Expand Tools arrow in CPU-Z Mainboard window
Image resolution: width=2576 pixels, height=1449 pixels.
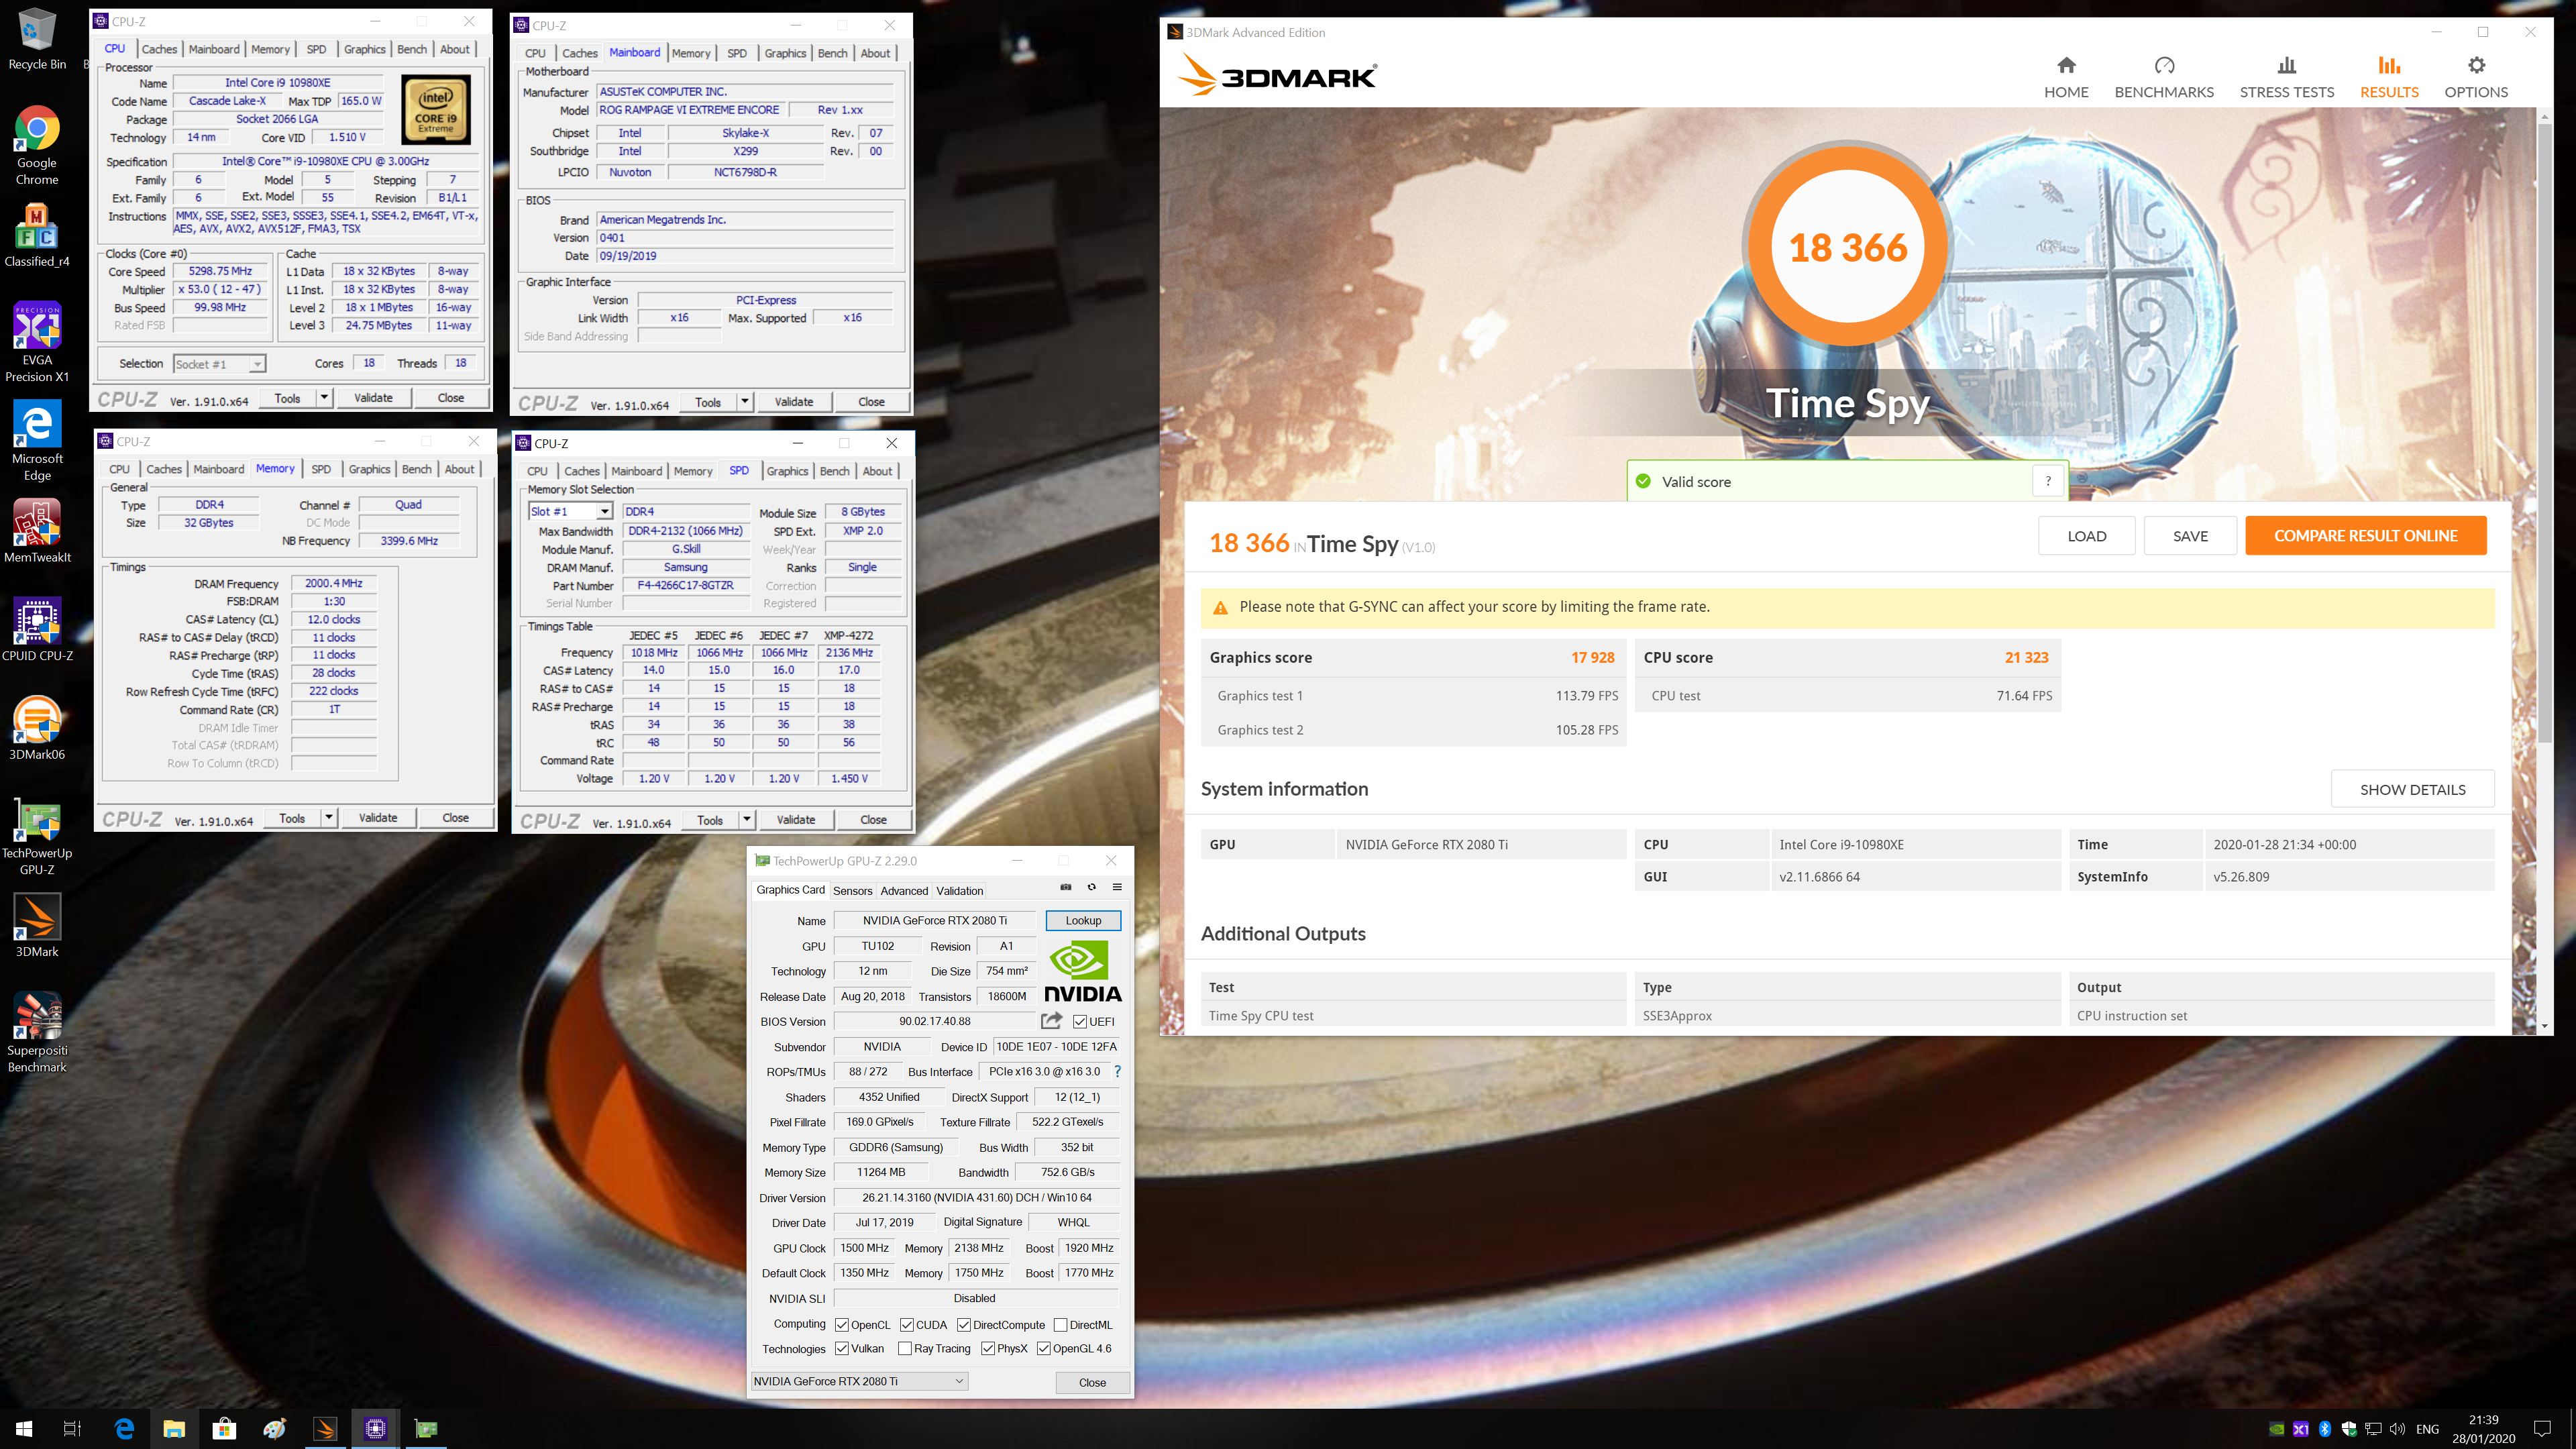point(745,402)
